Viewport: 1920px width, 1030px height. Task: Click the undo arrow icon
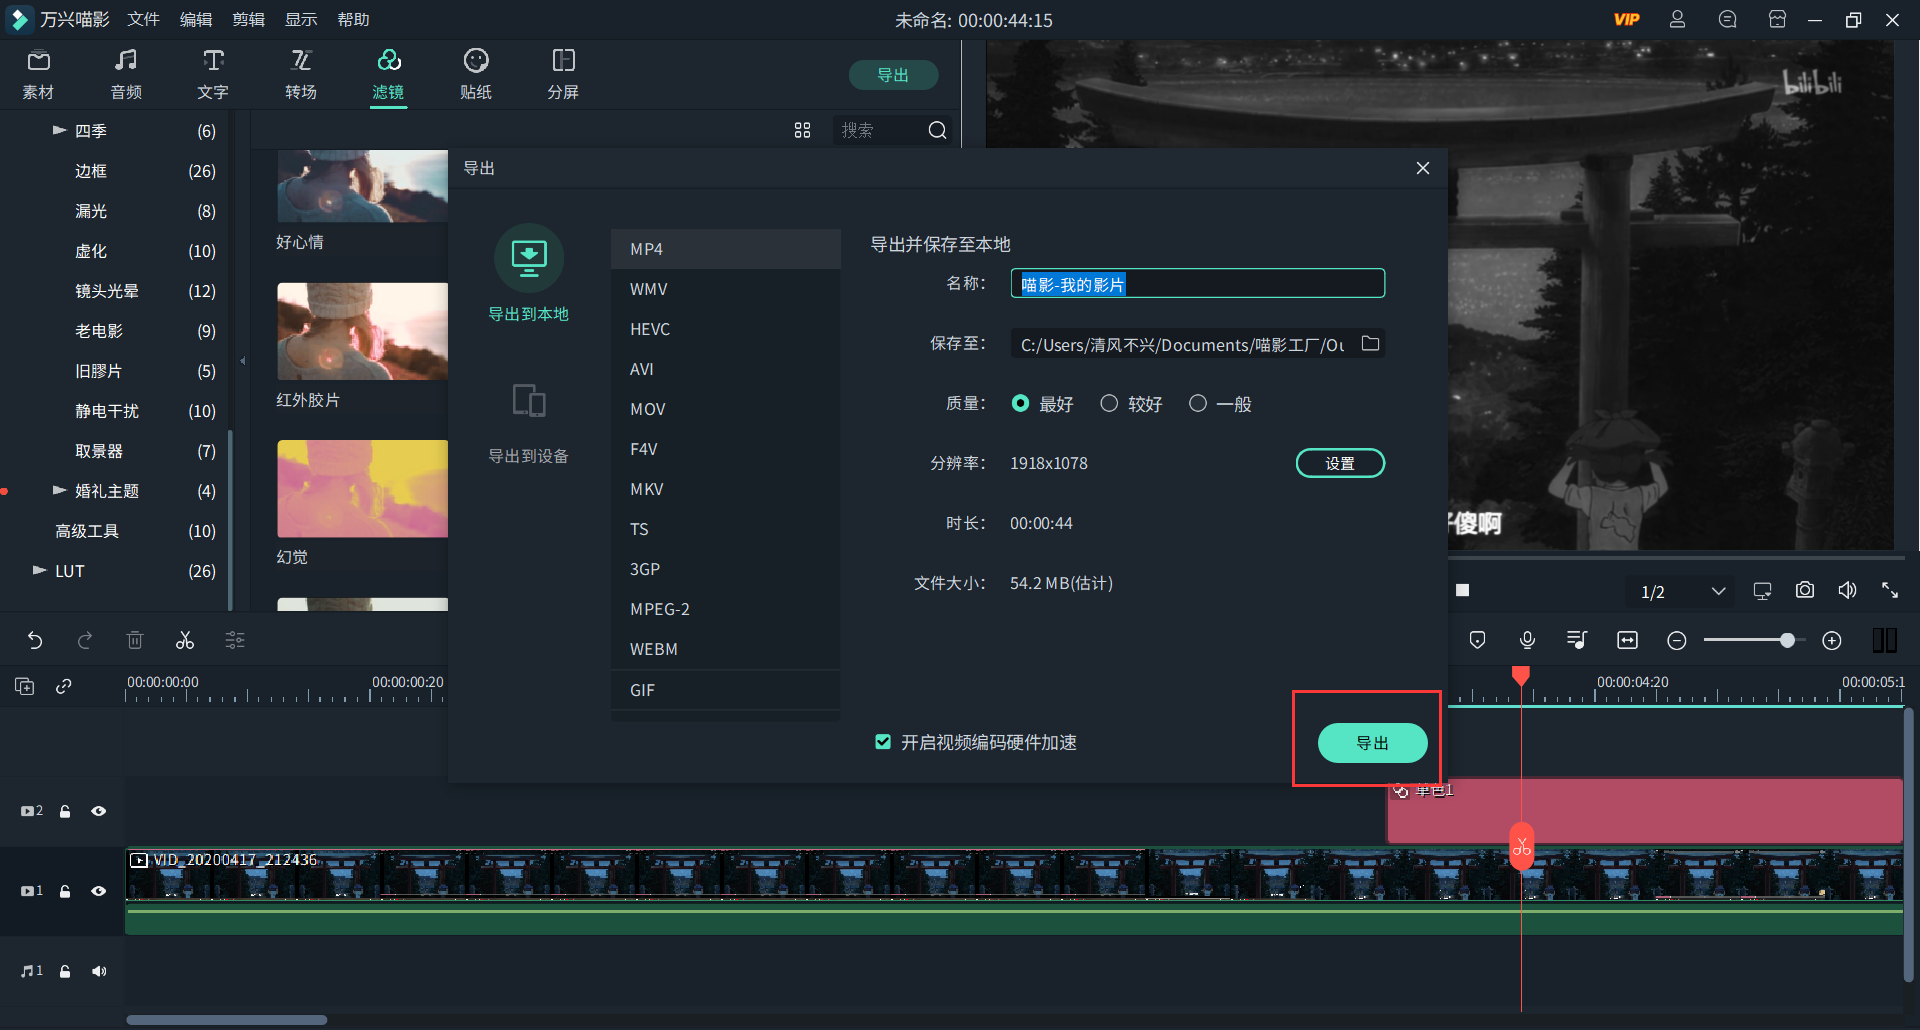(35, 641)
